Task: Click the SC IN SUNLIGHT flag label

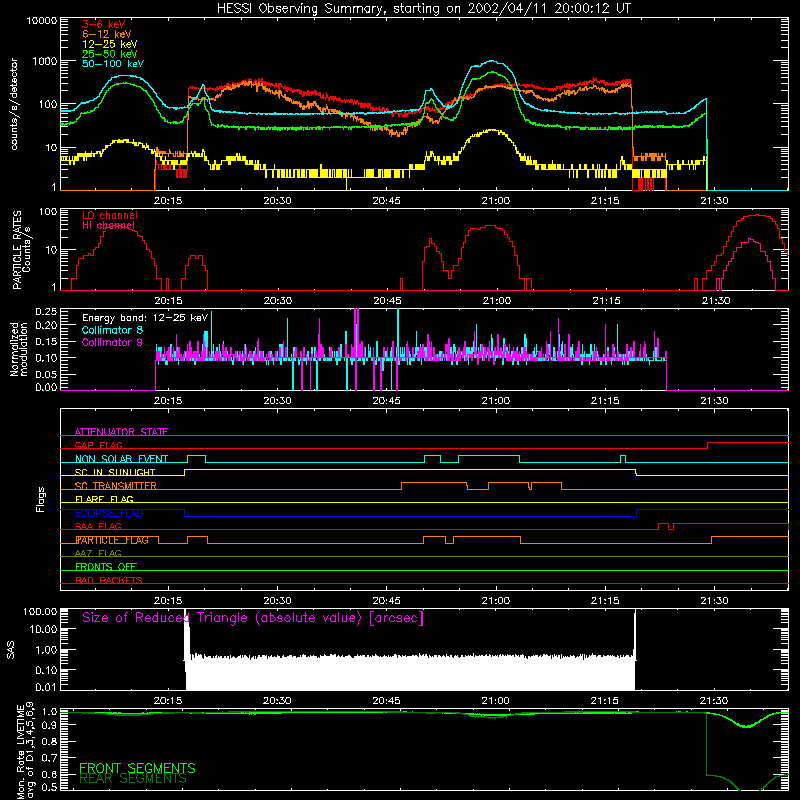Action: click(x=115, y=472)
